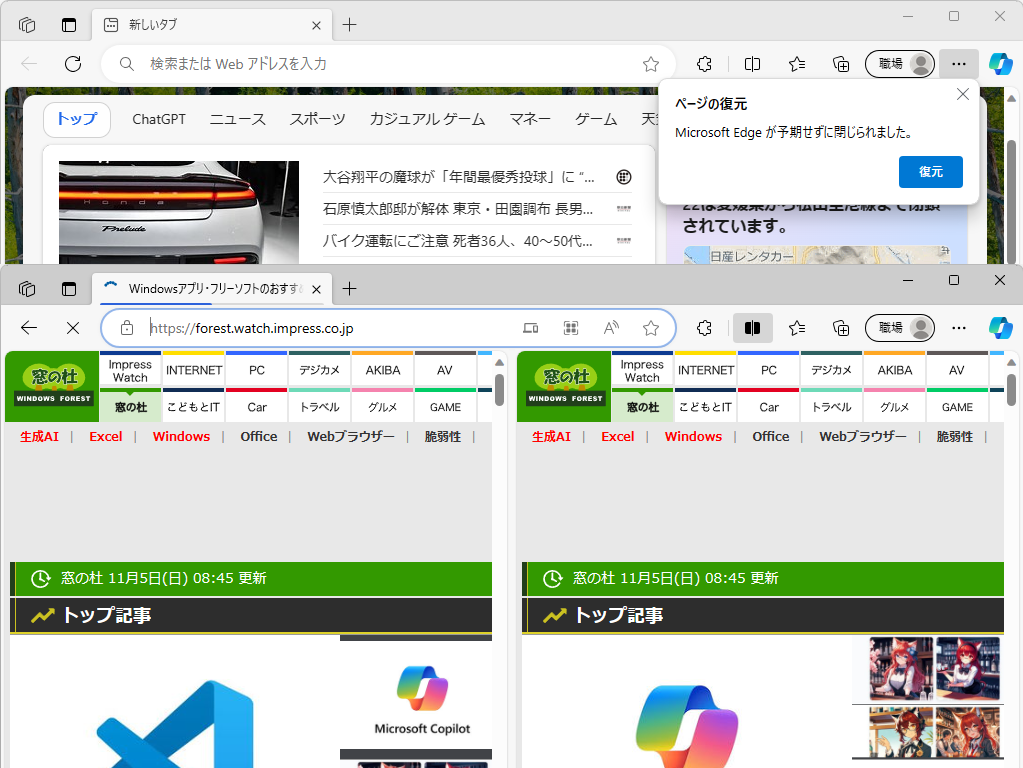Click the reload icon in the top window
The image size is (1023, 768).
click(x=71, y=64)
